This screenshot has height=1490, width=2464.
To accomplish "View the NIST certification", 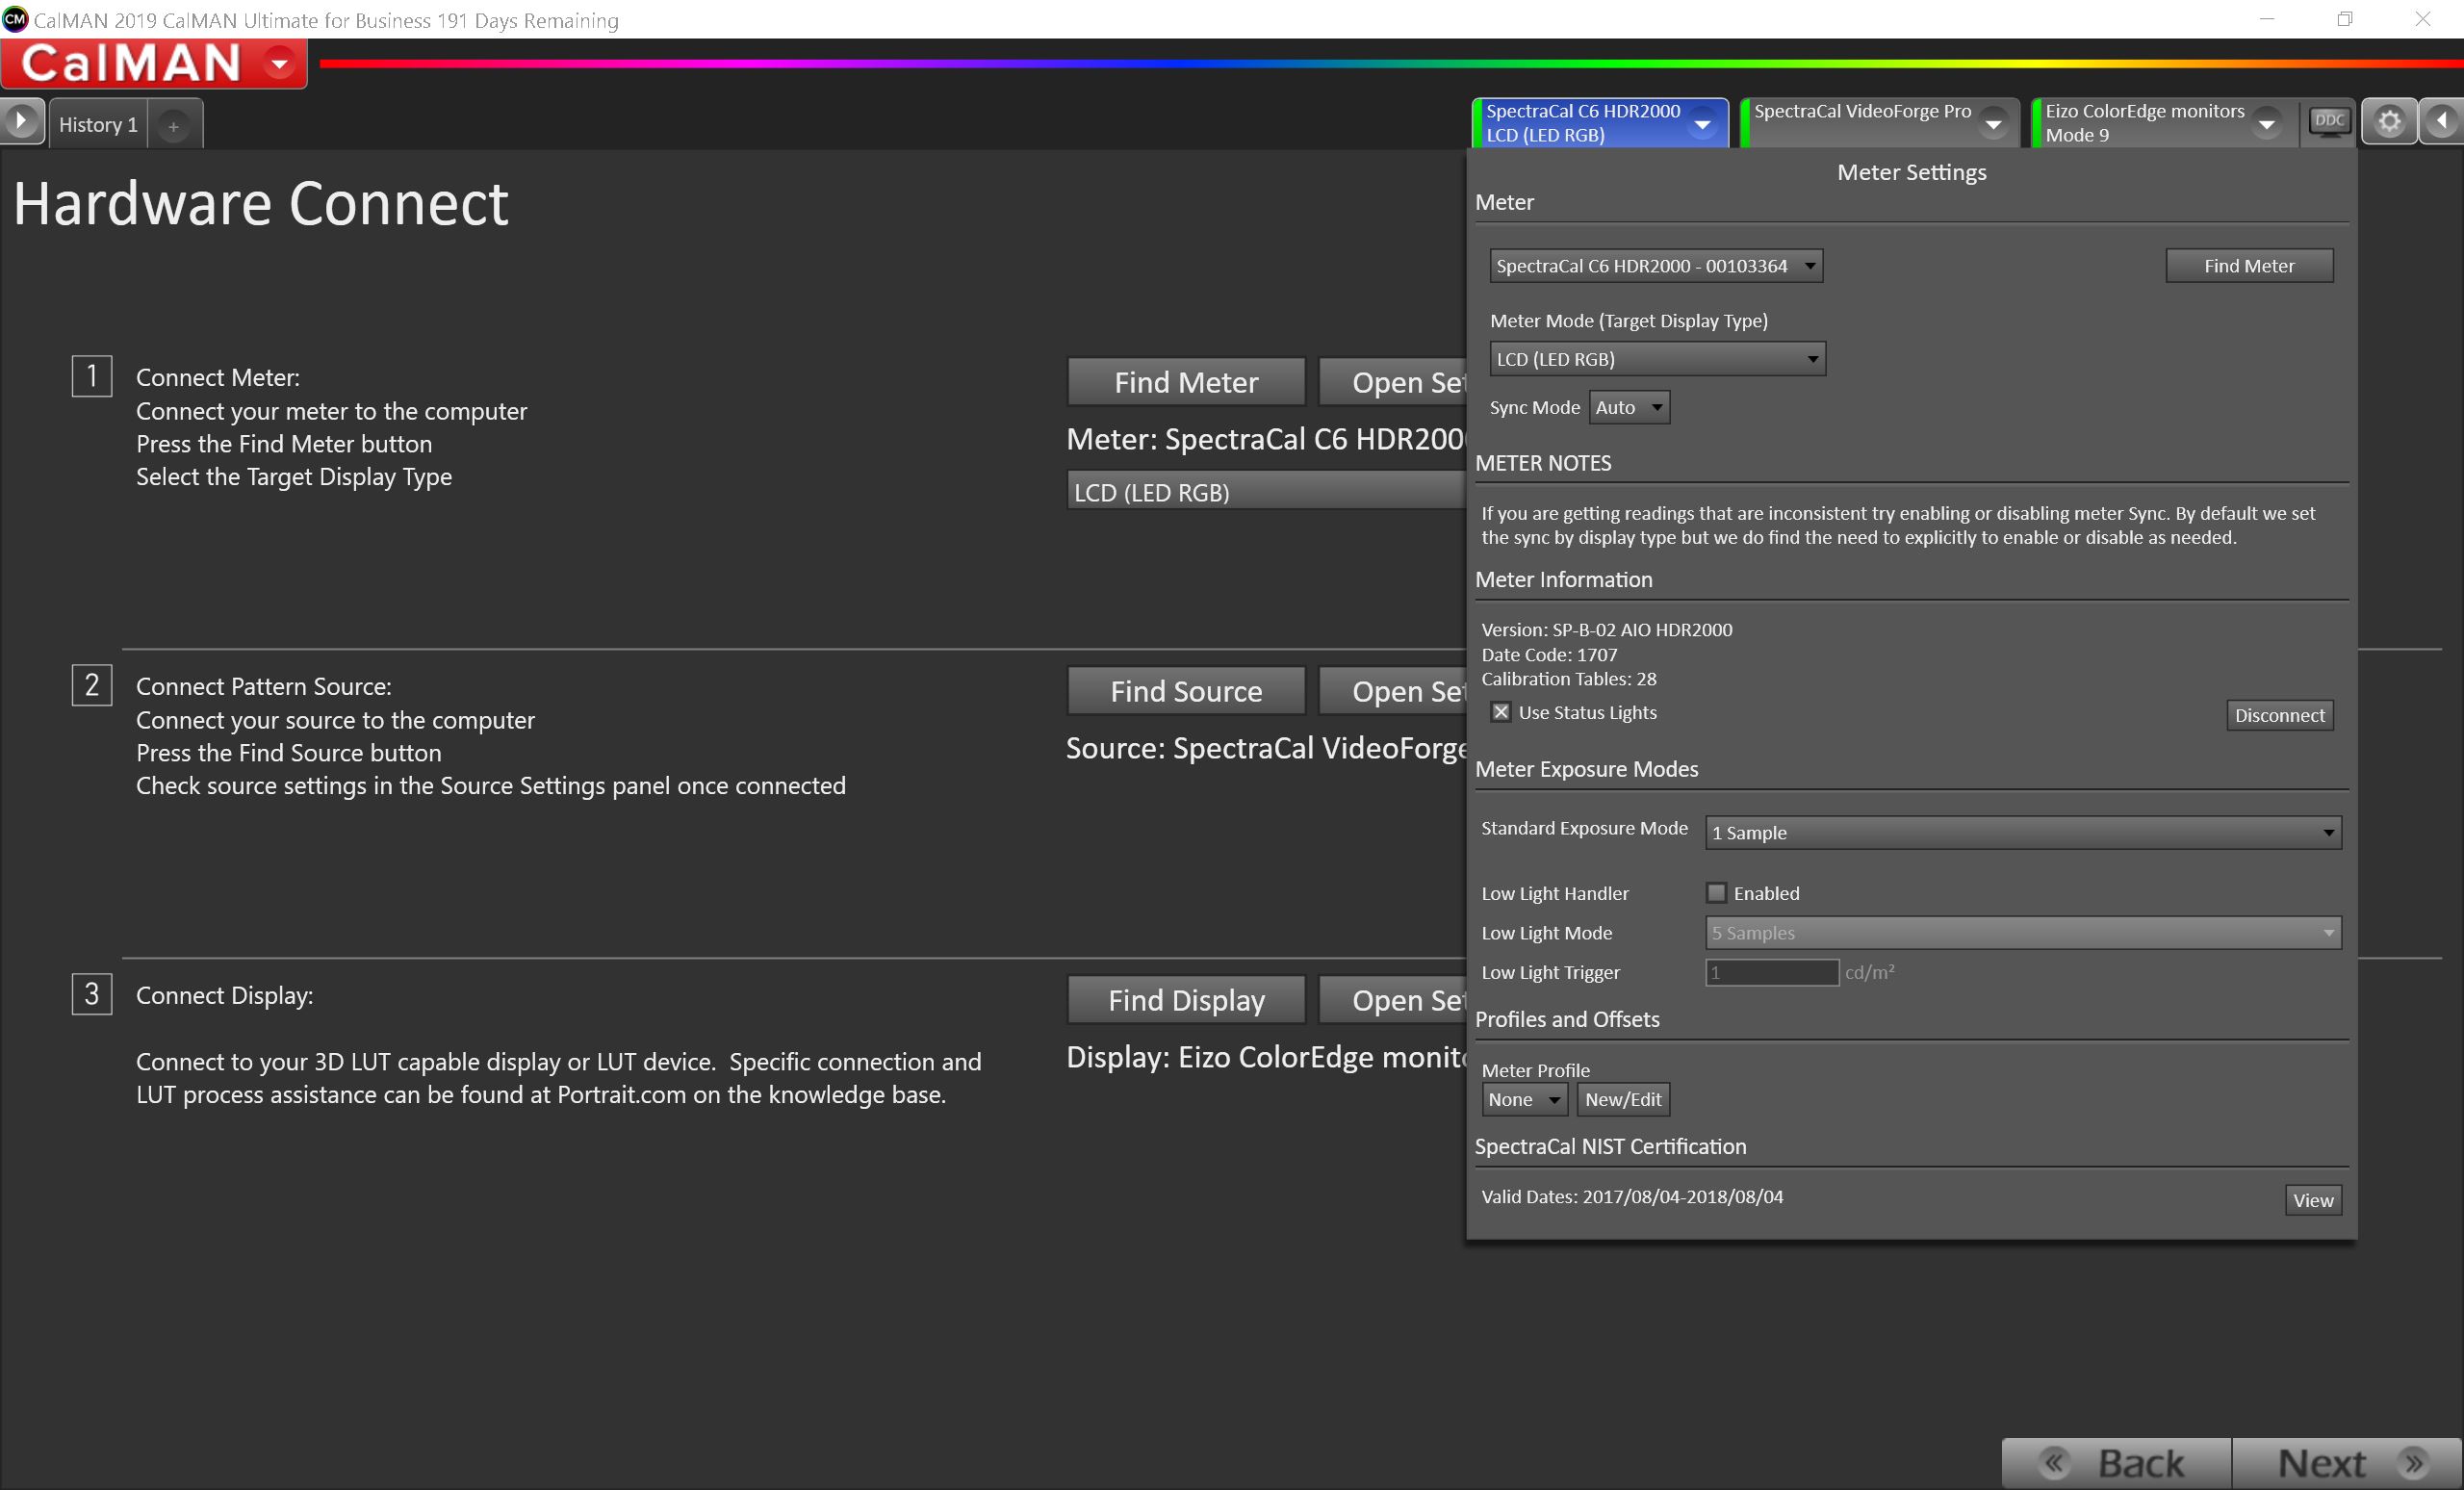I will tap(2312, 1200).
